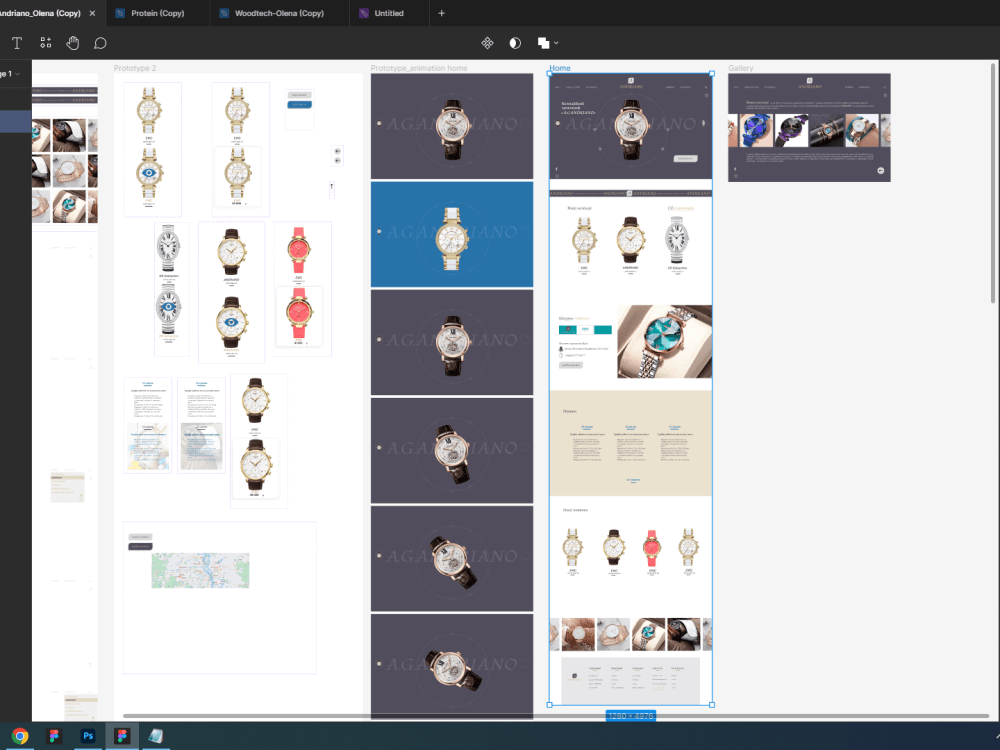
Task: Open the active Figma taskbar icon
Action: coord(122,736)
